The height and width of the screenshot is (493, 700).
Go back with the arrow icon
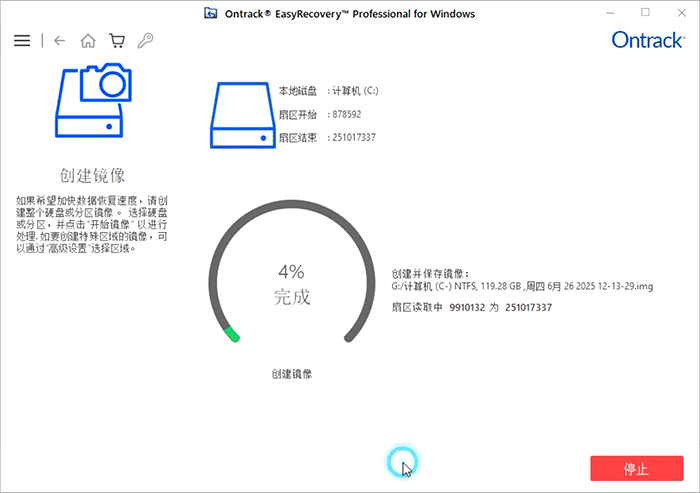click(59, 41)
